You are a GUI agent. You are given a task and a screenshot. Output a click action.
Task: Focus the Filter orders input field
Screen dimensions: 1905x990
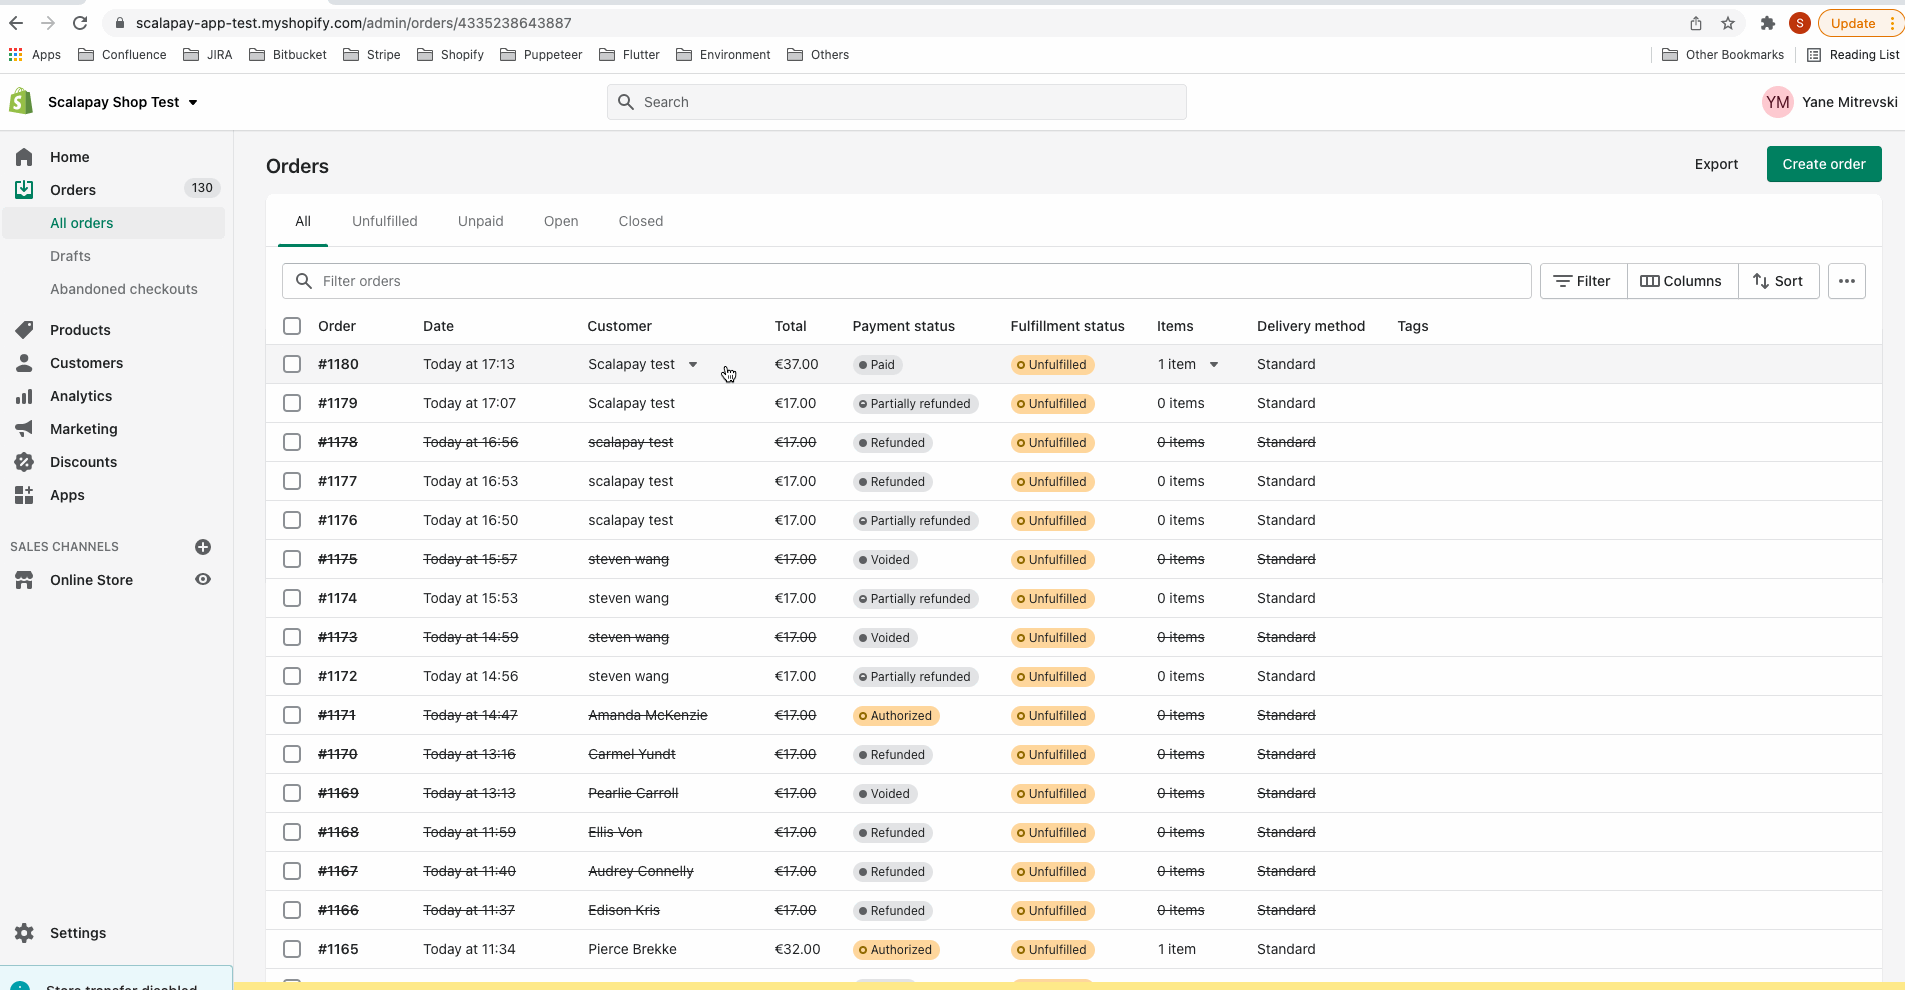pos(920,281)
